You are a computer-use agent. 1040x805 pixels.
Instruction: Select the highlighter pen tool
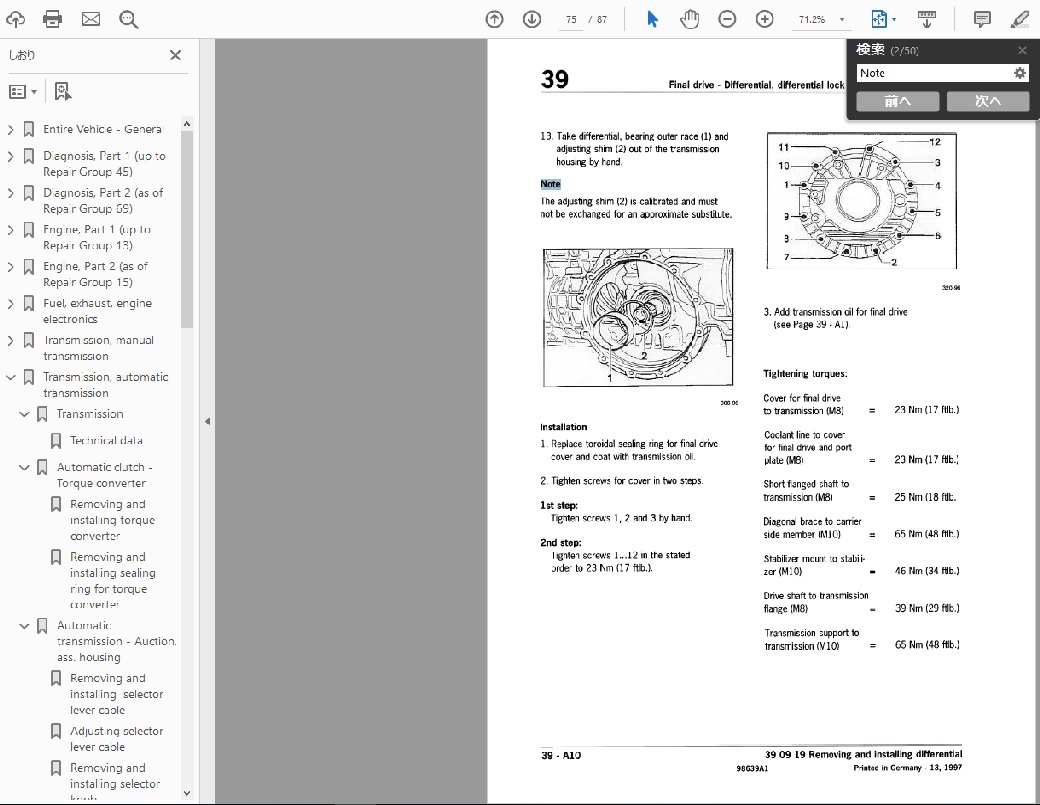pyautogui.click(x=1019, y=19)
